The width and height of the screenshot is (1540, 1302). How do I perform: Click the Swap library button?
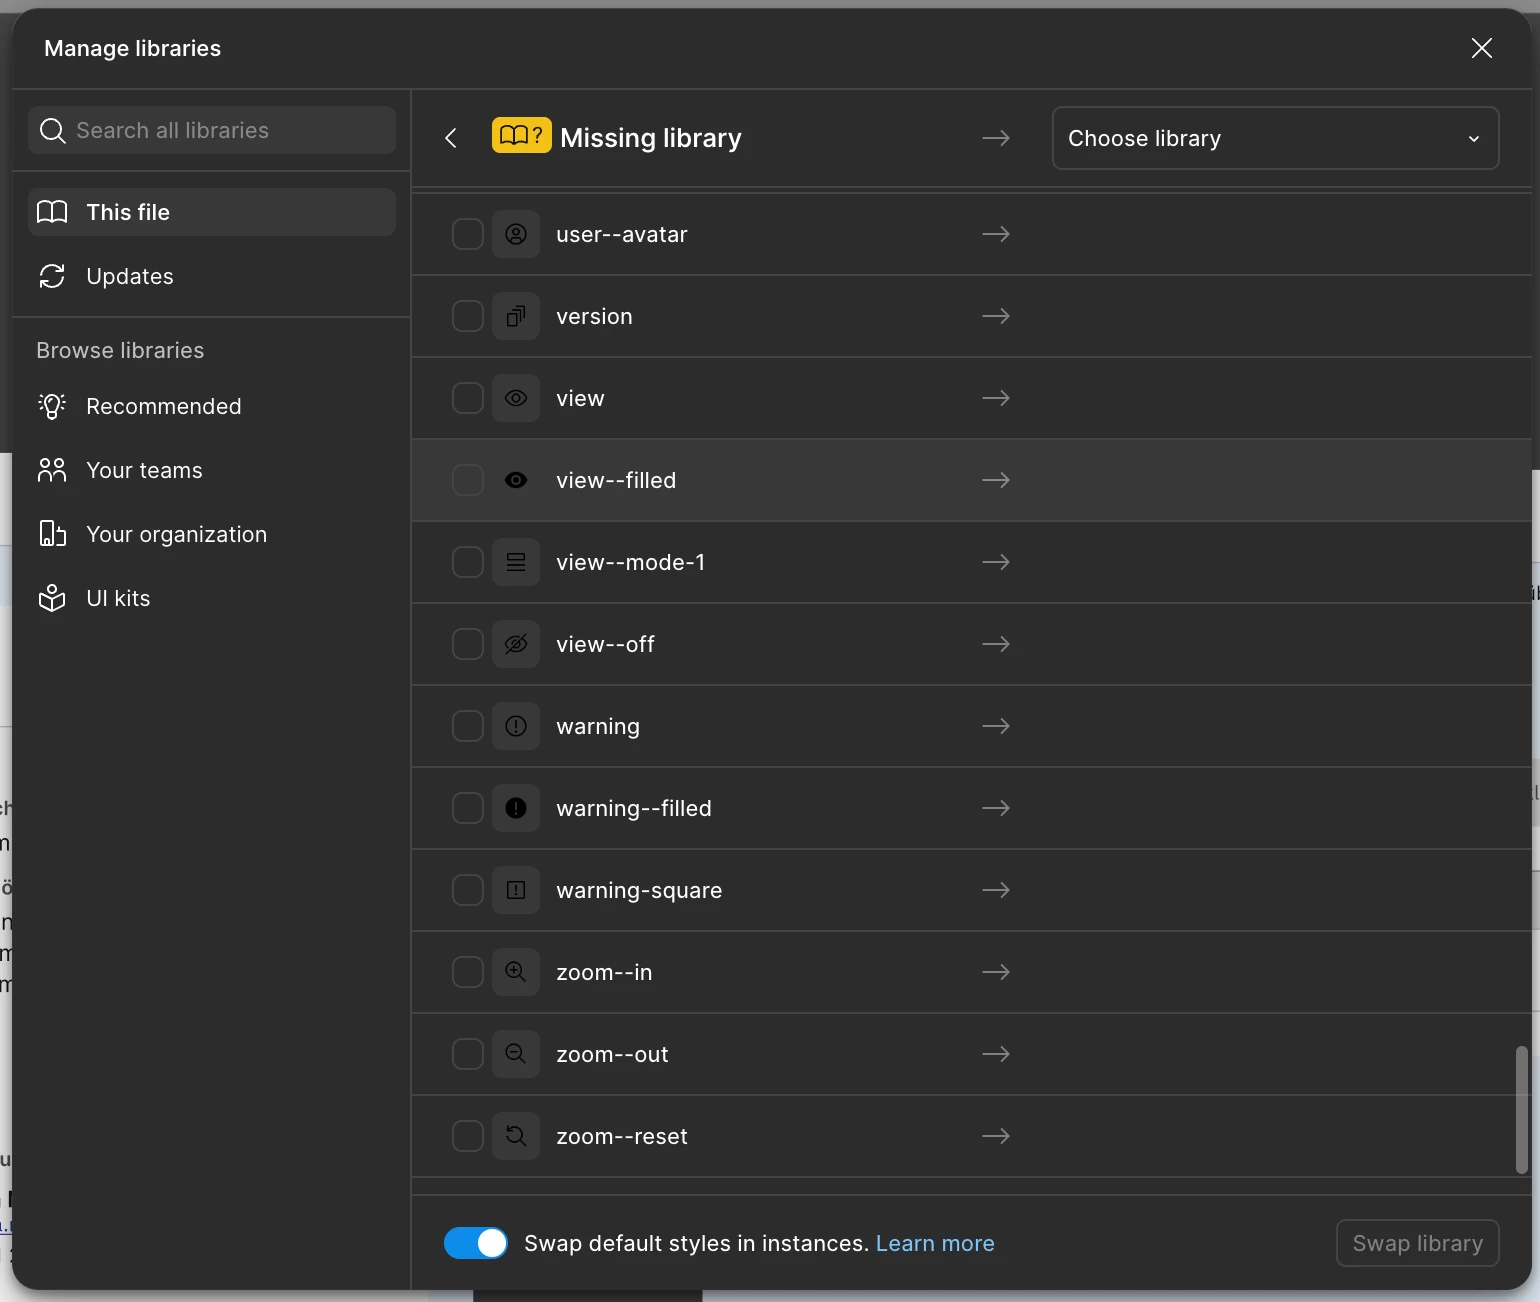point(1418,1243)
